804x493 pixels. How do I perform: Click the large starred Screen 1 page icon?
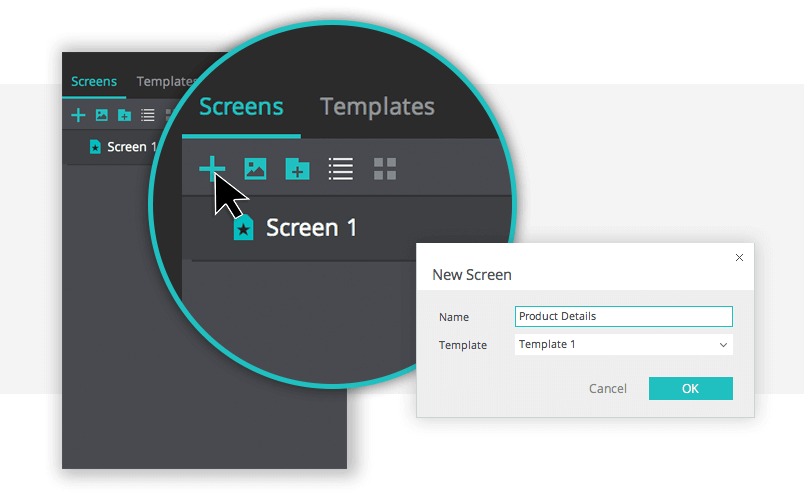pyautogui.click(x=243, y=229)
